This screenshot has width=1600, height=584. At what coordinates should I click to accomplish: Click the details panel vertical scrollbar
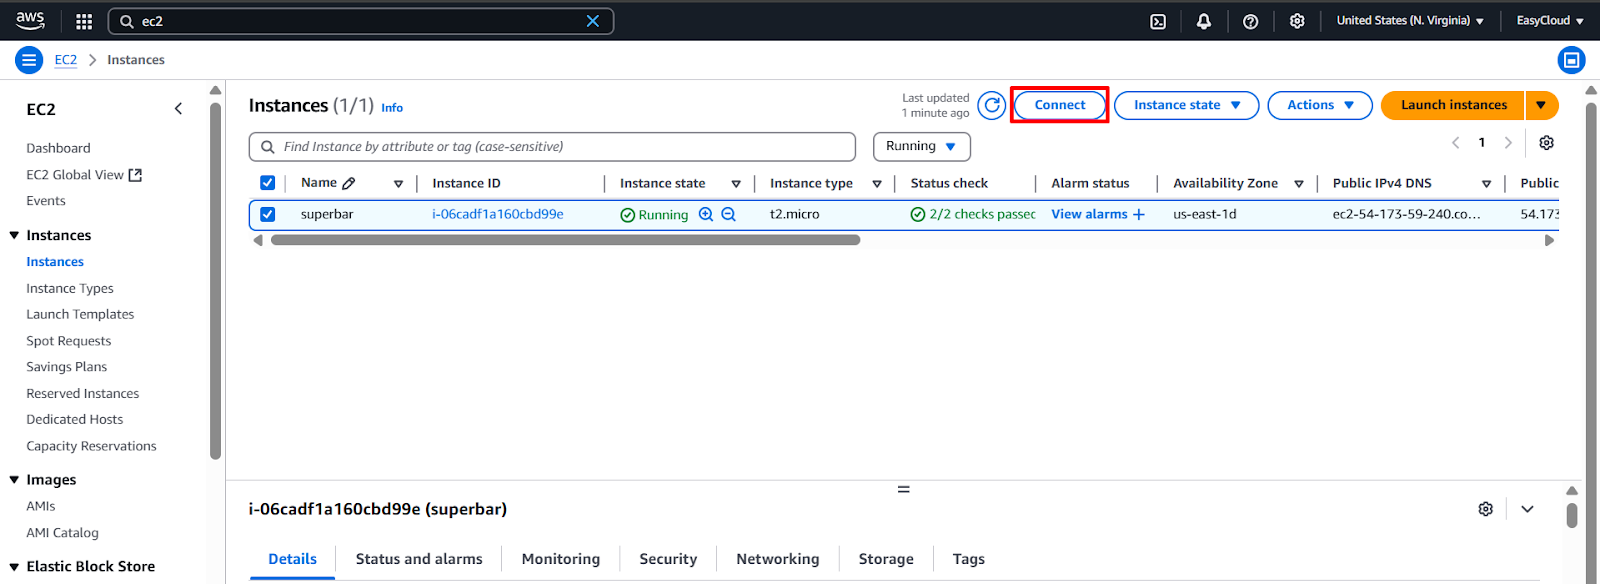(1572, 515)
